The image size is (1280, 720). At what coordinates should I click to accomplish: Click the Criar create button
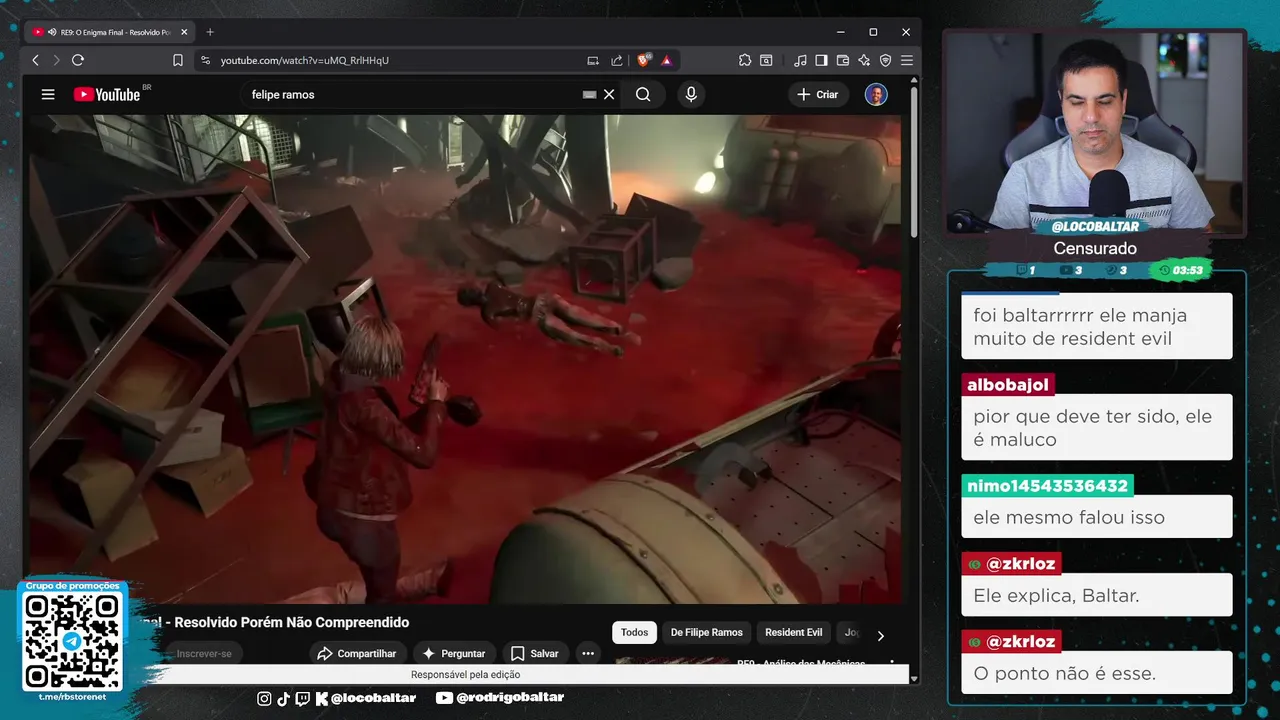coord(818,94)
